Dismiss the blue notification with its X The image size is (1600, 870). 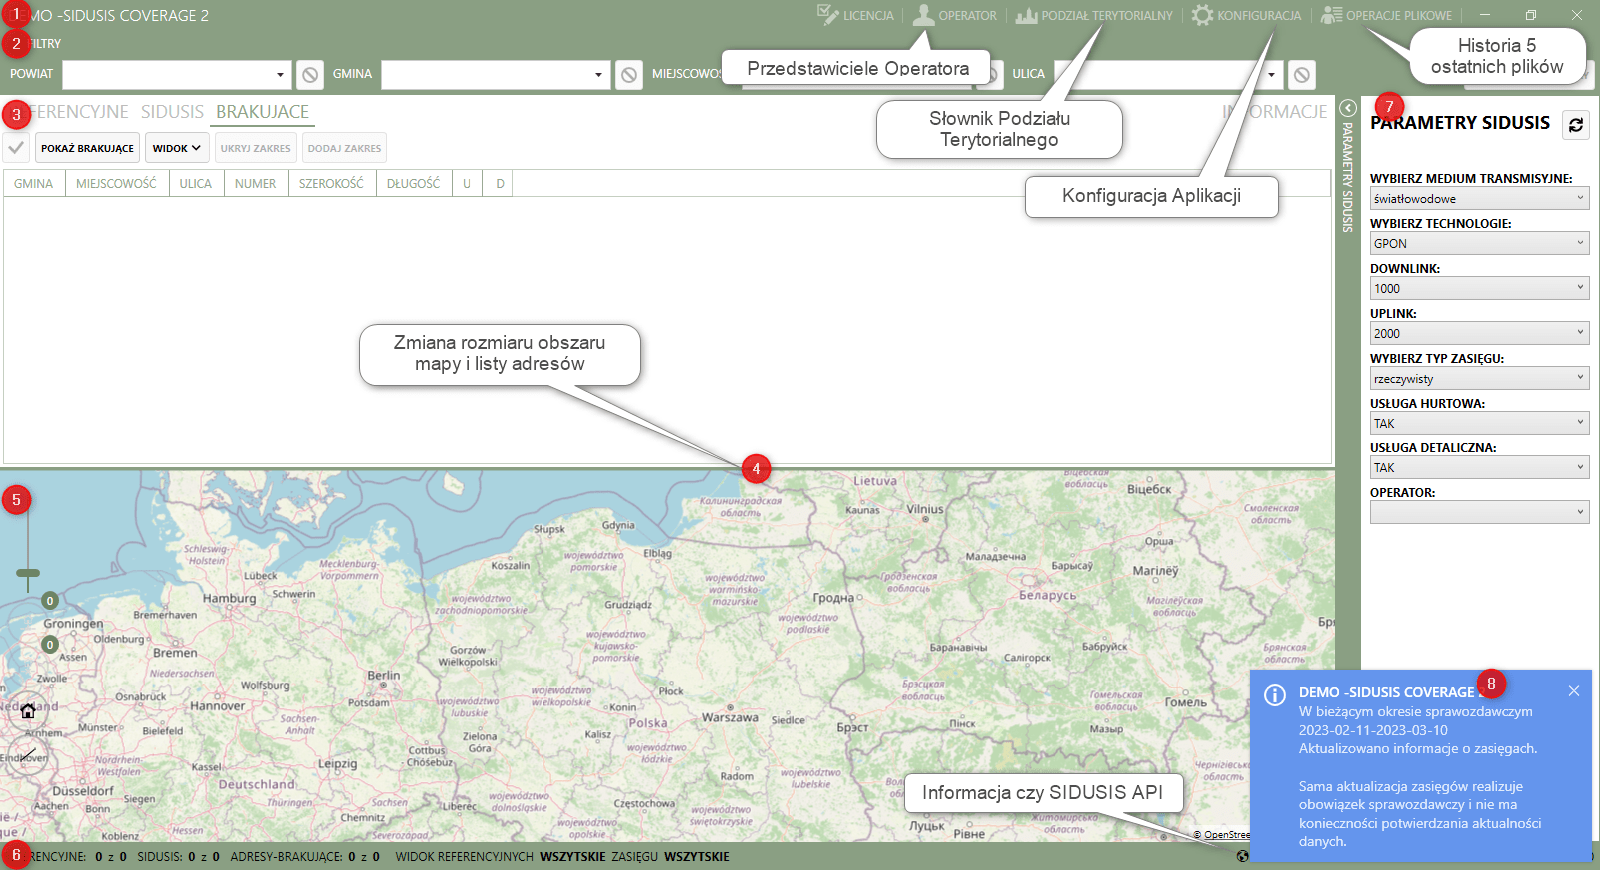[x=1574, y=691]
